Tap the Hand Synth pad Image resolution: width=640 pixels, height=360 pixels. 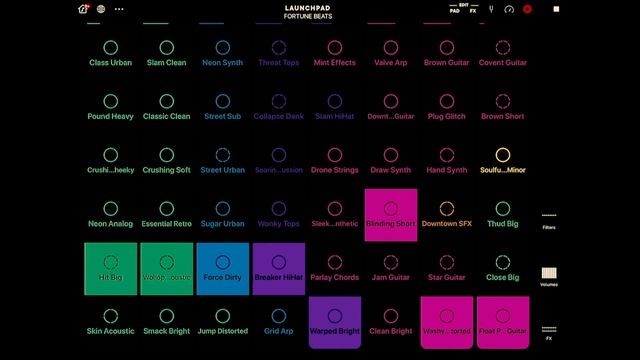447,161
